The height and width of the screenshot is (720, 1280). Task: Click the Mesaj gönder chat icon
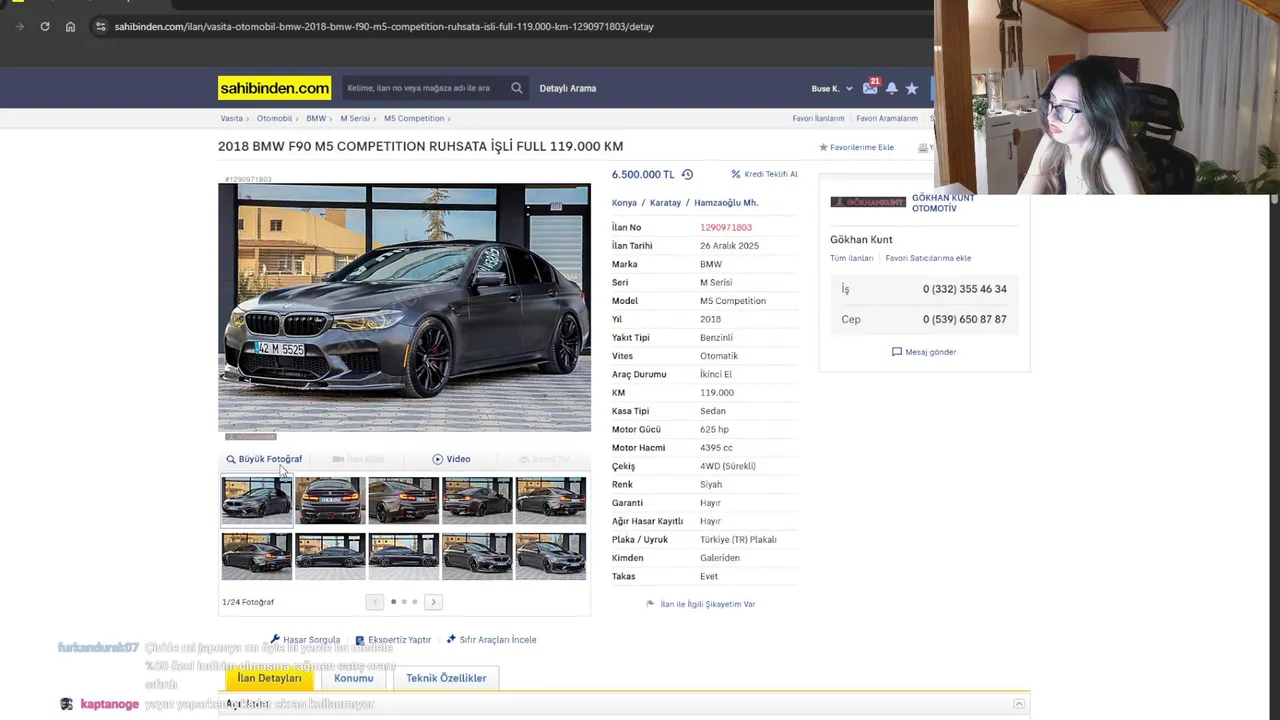pos(897,352)
